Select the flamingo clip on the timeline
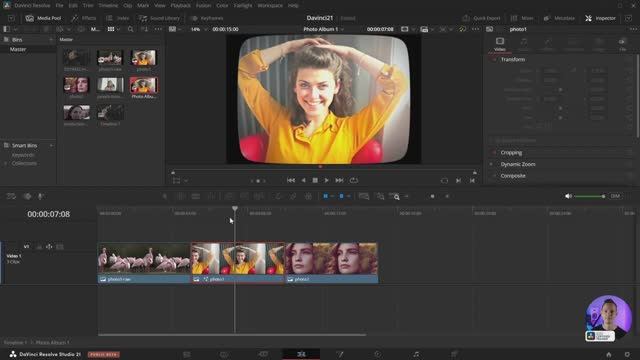 [x=144, y=262]
